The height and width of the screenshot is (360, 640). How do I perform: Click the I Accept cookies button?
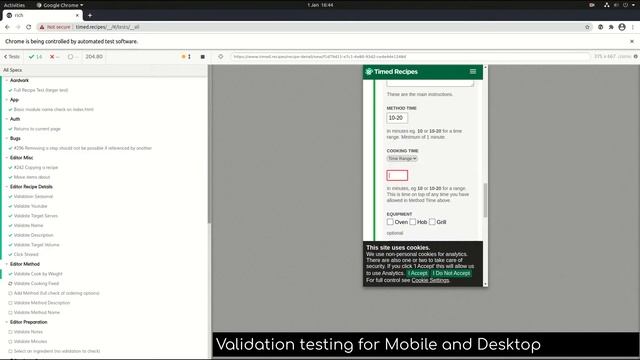click(418, 273)
